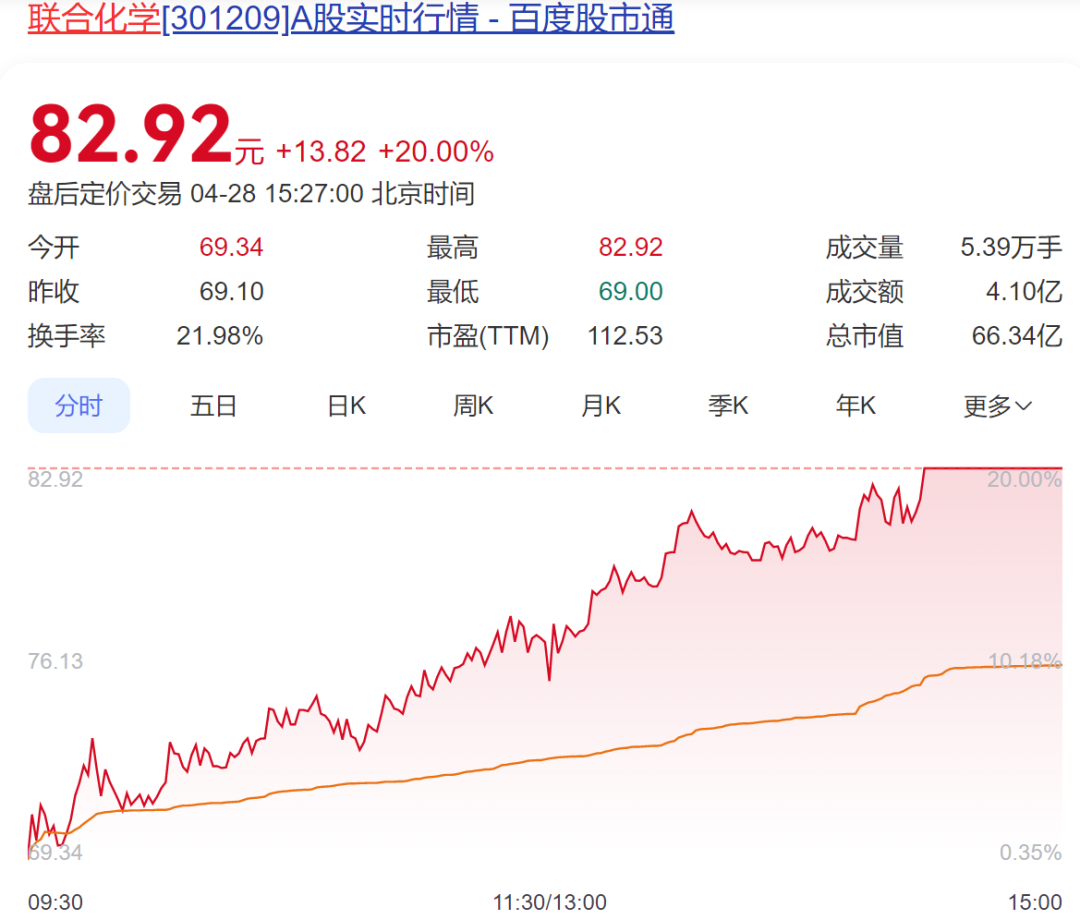Click the 换手率 turnover rate 21.98%

(x=220, y=336)
